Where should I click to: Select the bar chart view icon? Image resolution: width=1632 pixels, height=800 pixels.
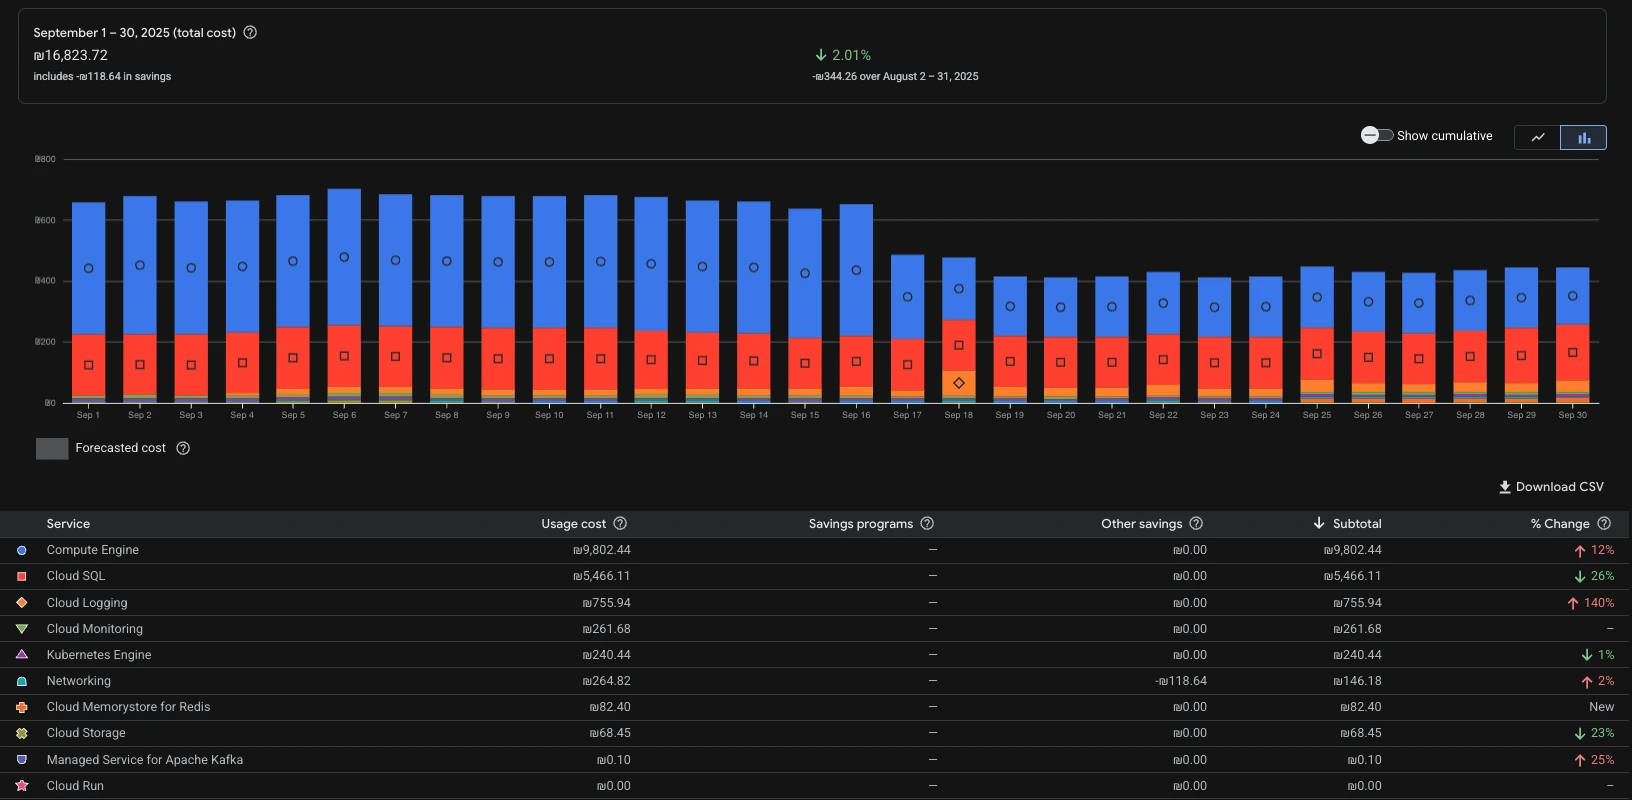coord(1583,137)
